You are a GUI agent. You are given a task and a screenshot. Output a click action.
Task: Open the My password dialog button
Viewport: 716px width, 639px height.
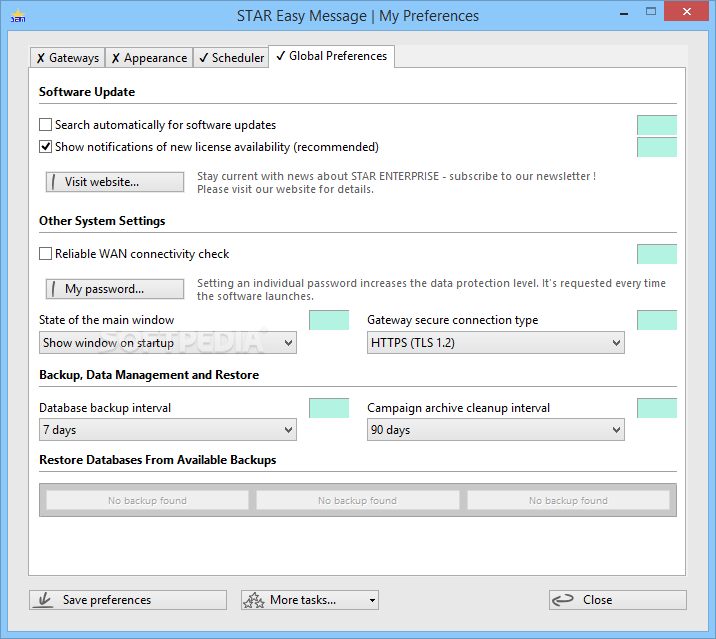(x=115, y=289)
